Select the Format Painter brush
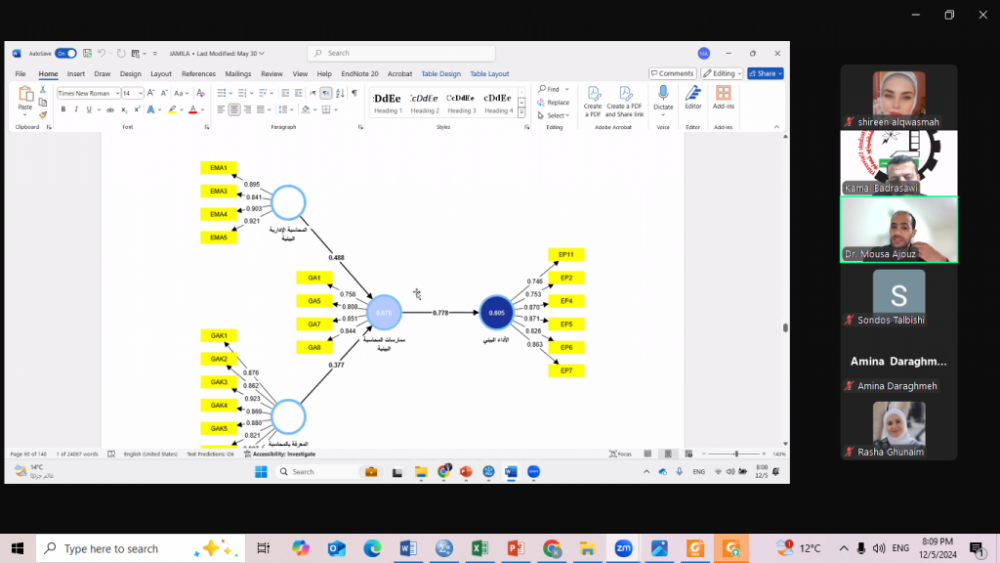Screen dimensions: 1000x563 pos(43,115)
